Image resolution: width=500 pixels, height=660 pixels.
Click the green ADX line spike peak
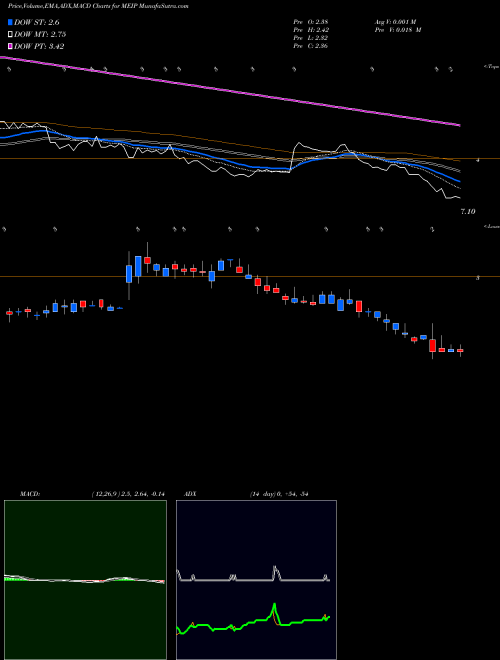click(x=274, y=605)
